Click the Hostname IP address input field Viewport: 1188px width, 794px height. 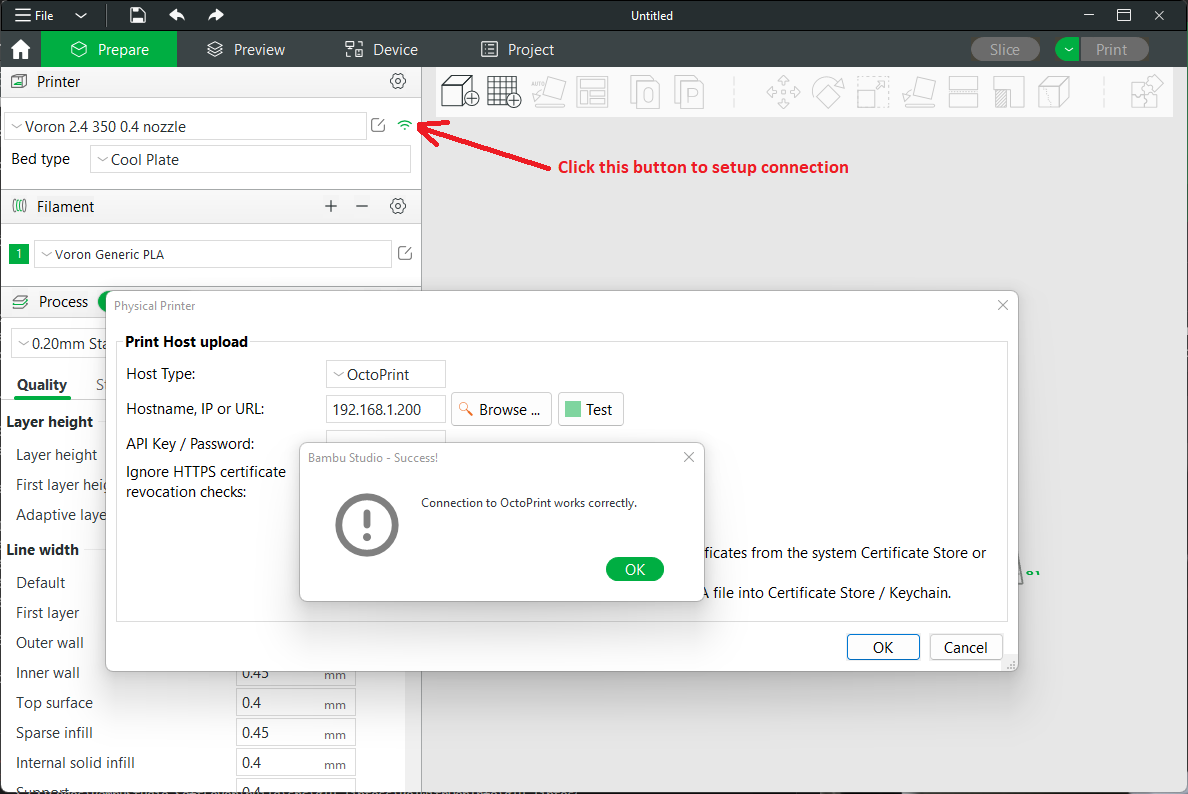[x=386, y=409]
